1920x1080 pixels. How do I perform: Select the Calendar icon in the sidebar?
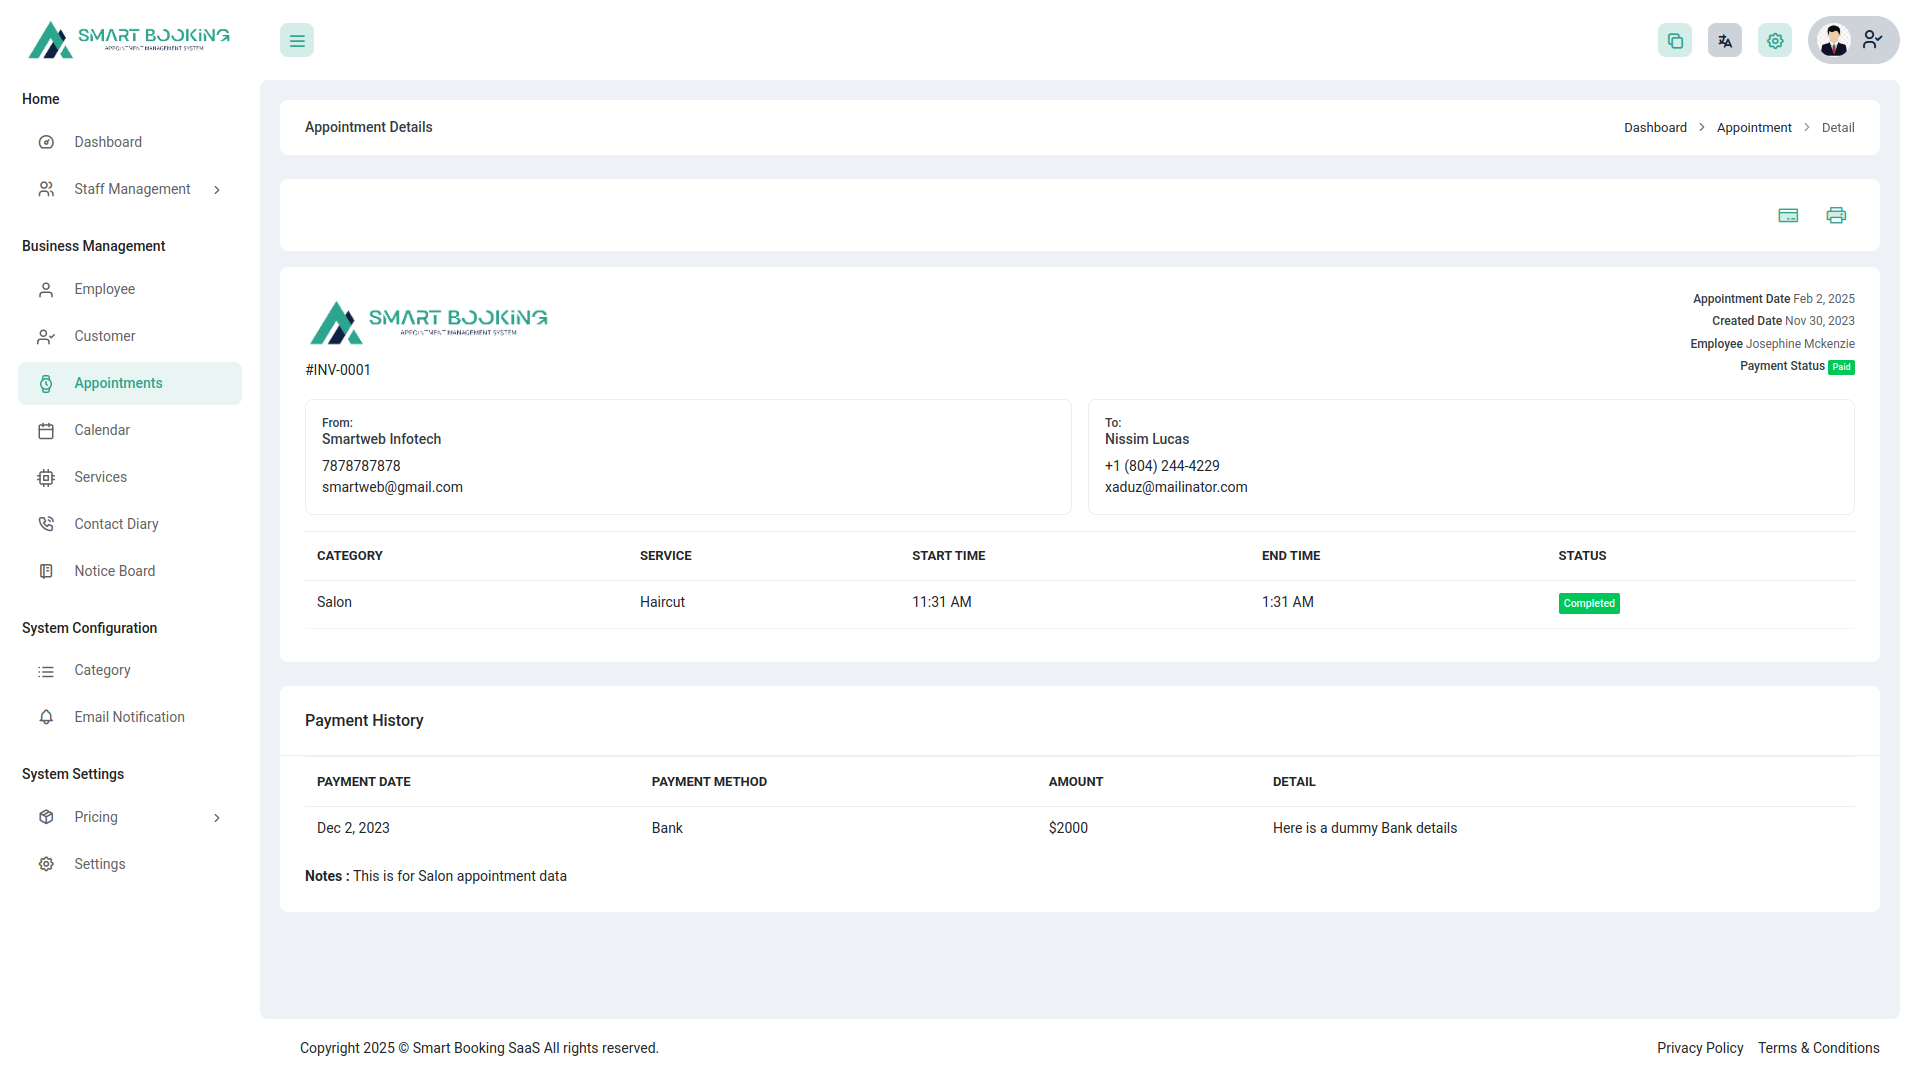(x=47, y=430)
